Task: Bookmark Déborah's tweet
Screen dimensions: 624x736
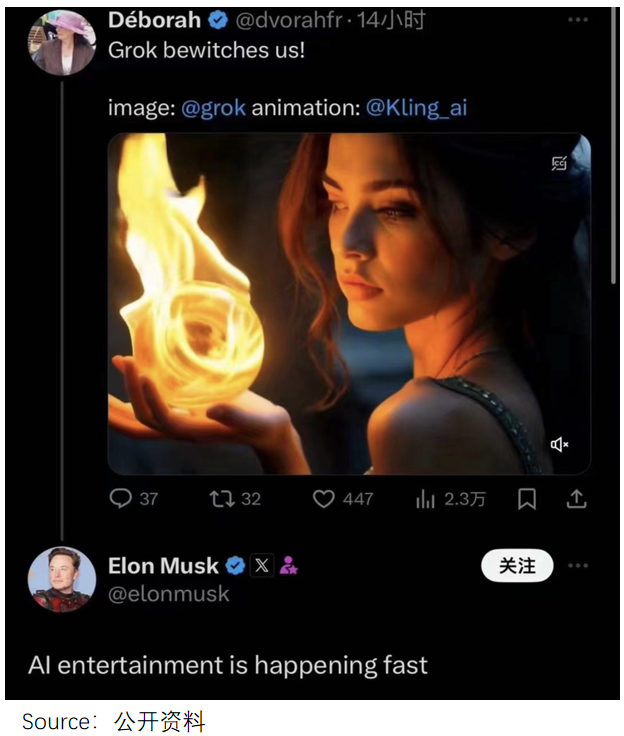Action: pyautogui.click(x=527, y=498)
